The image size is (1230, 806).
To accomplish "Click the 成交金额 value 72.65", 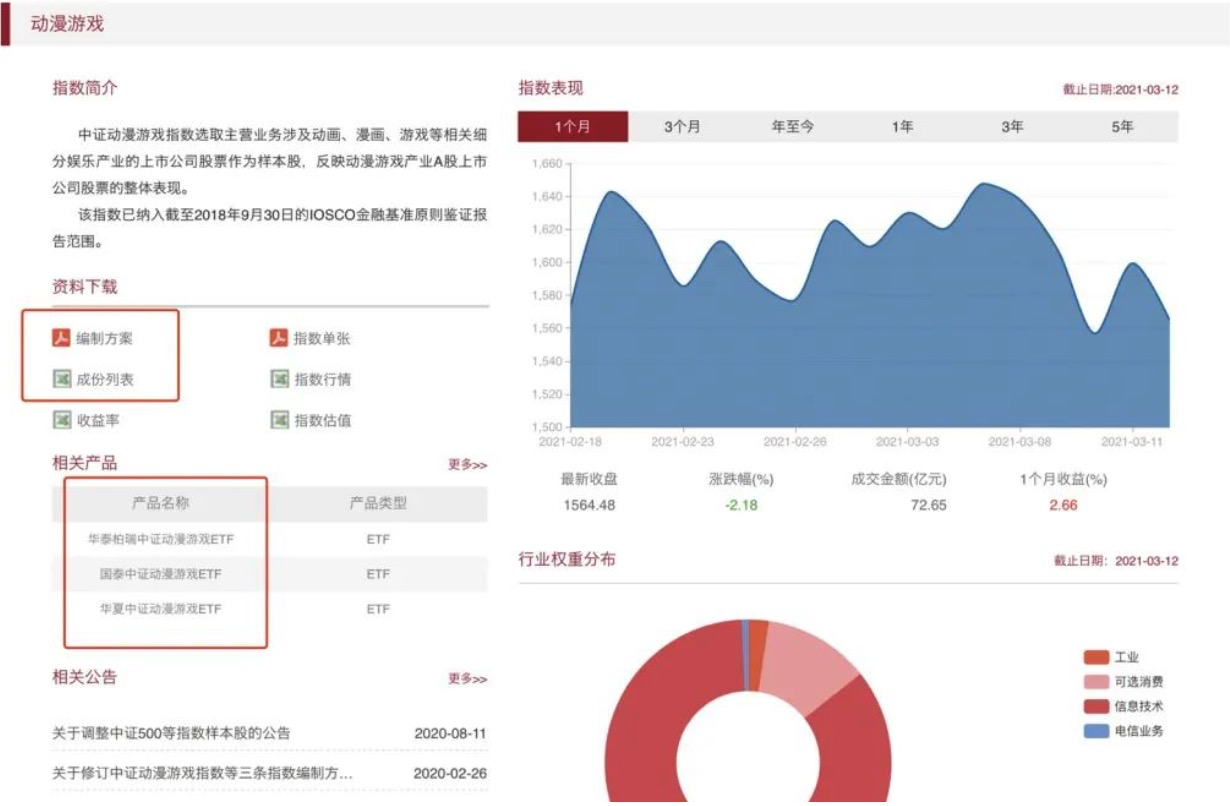I will (x=928, y=505).
